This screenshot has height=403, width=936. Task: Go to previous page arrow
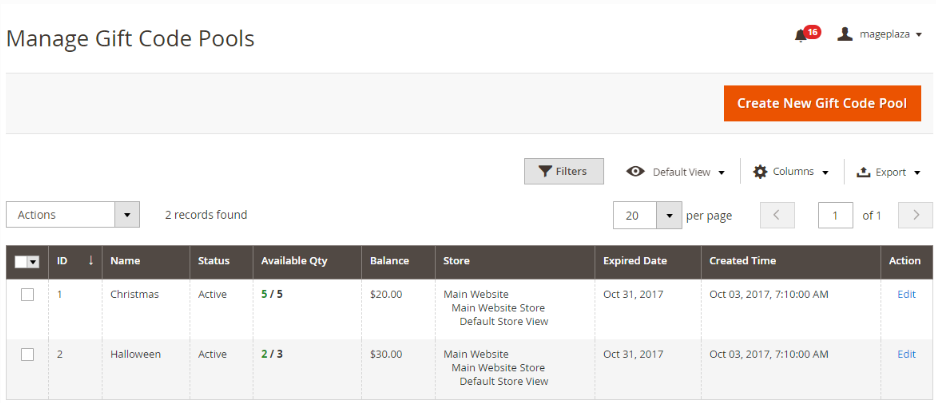pos(777,215)
